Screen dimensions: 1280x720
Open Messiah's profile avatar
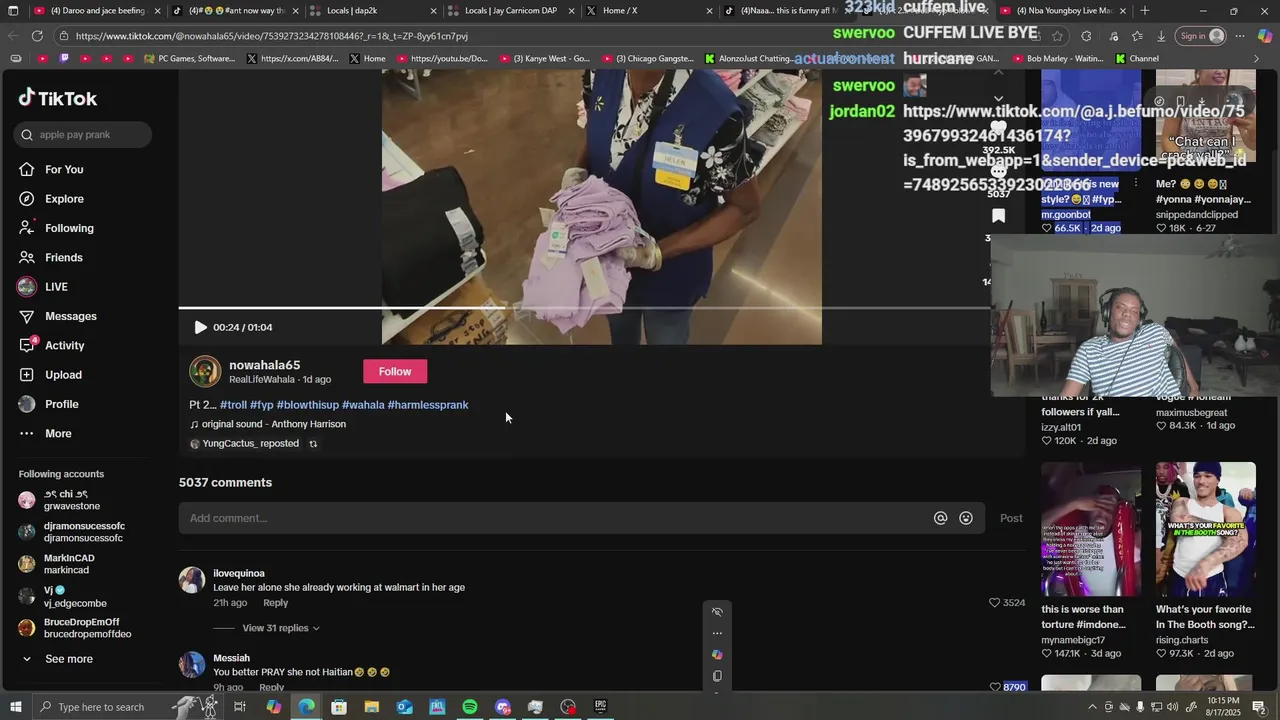point(192,664)
